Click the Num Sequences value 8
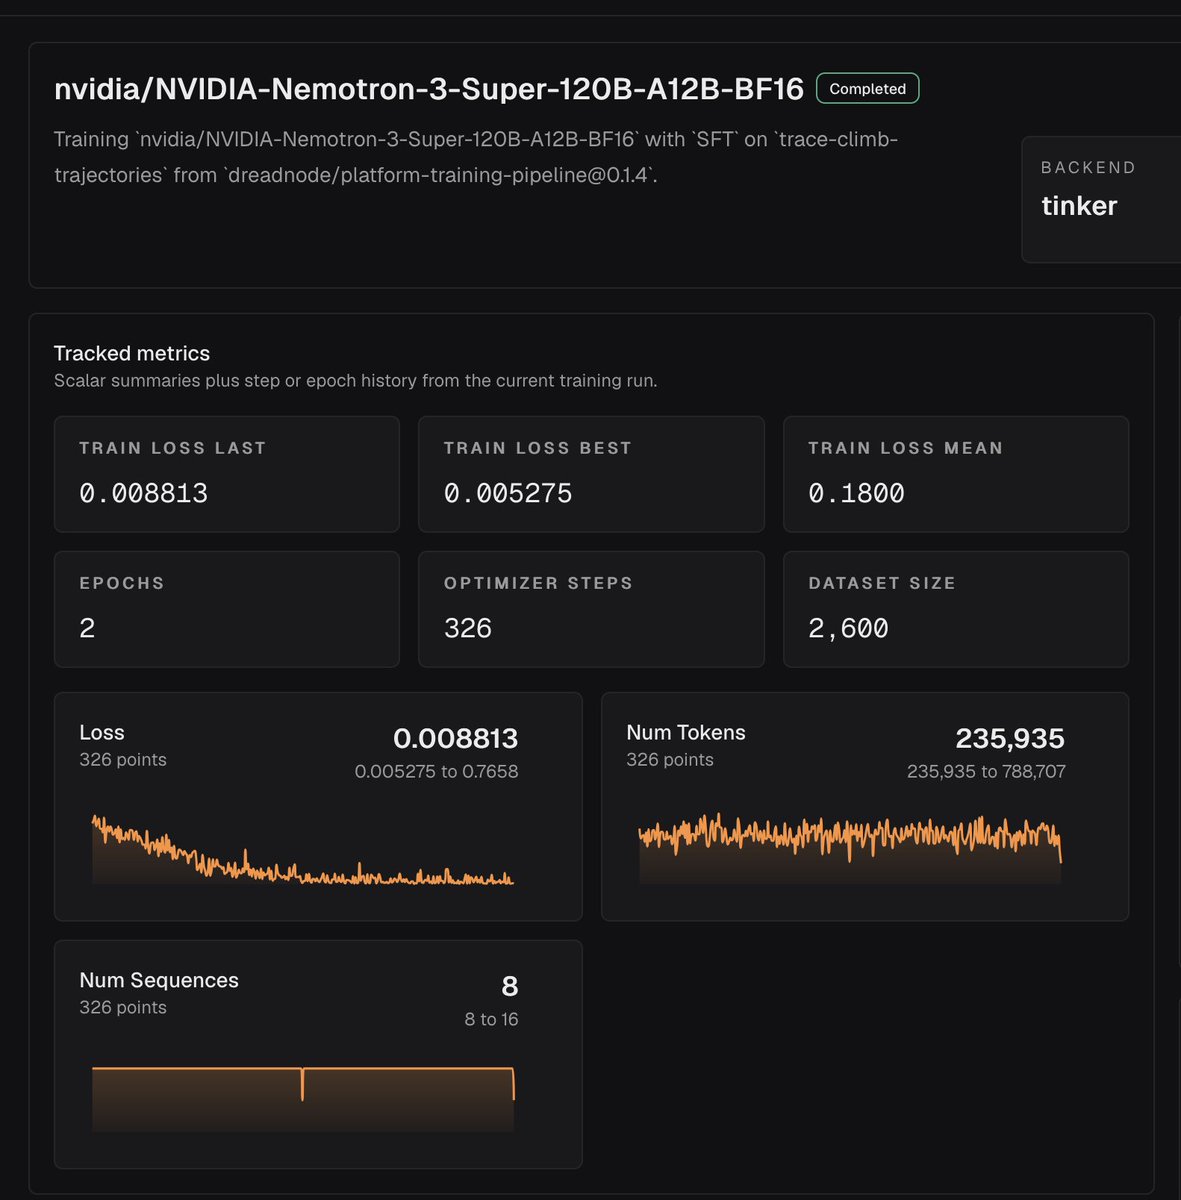This screenshot has width=1181, height=1200. [509, 986]
